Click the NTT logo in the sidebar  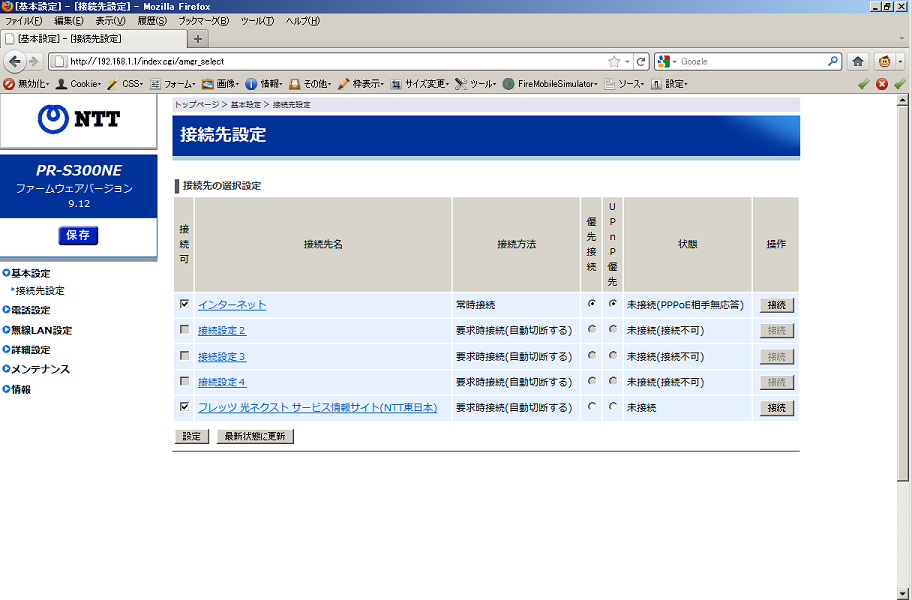click(79, 120)
